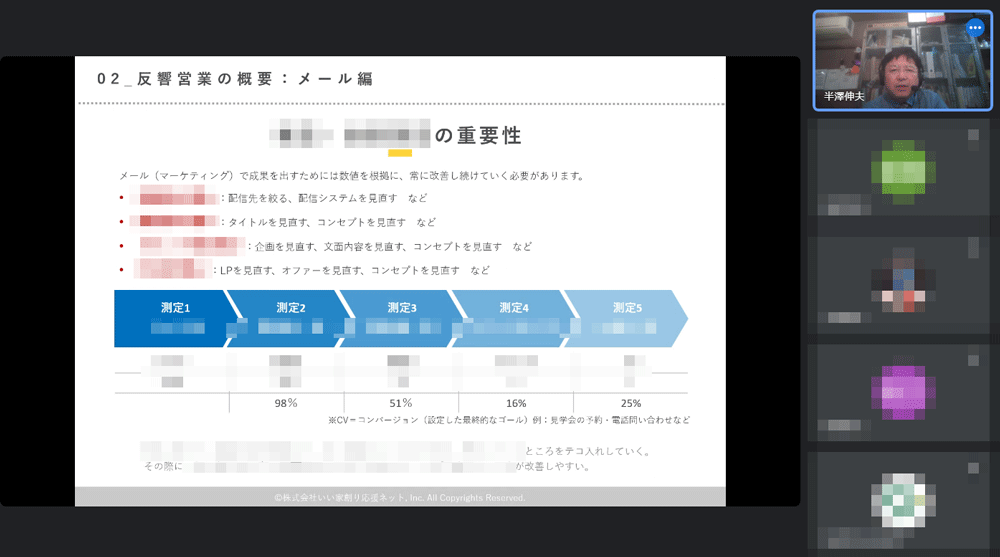Click the 51% value on the slide
This screenshot has width=1000, height=557.
(x=400, y=403)
